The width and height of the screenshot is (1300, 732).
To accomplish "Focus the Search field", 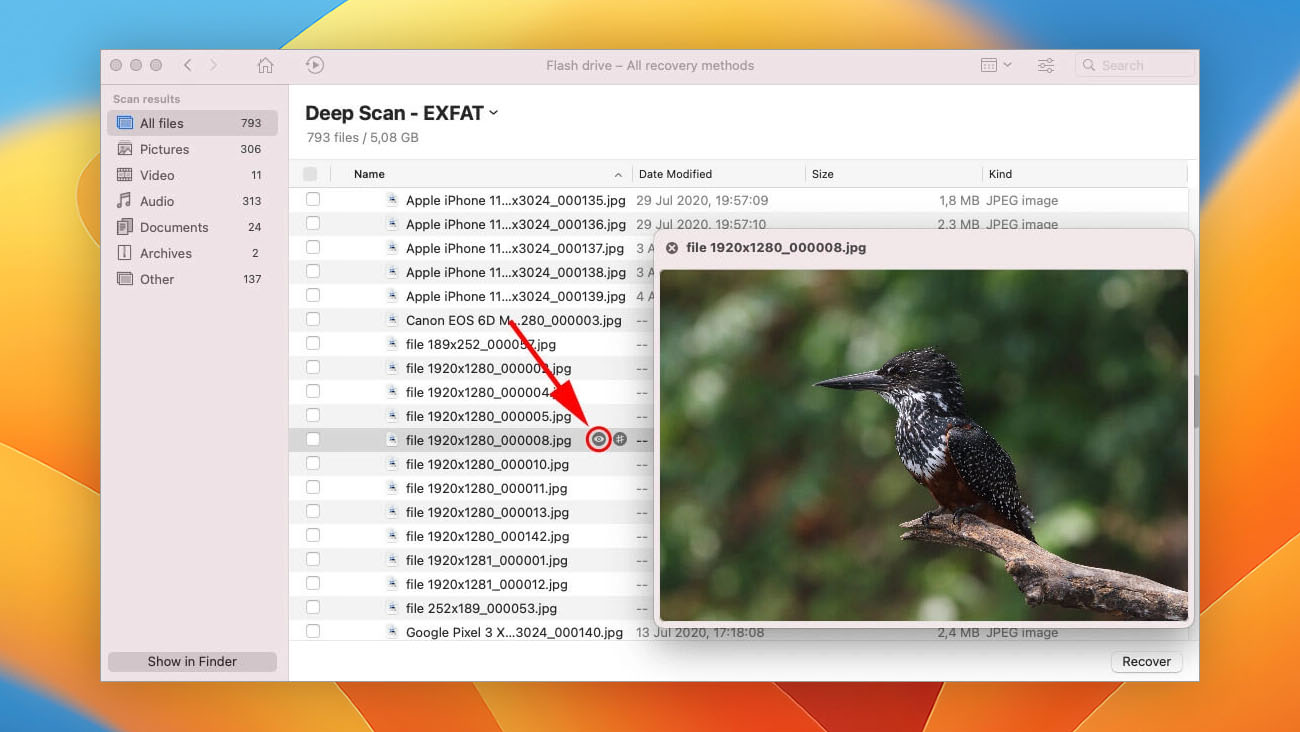I will pos(1135,65).
